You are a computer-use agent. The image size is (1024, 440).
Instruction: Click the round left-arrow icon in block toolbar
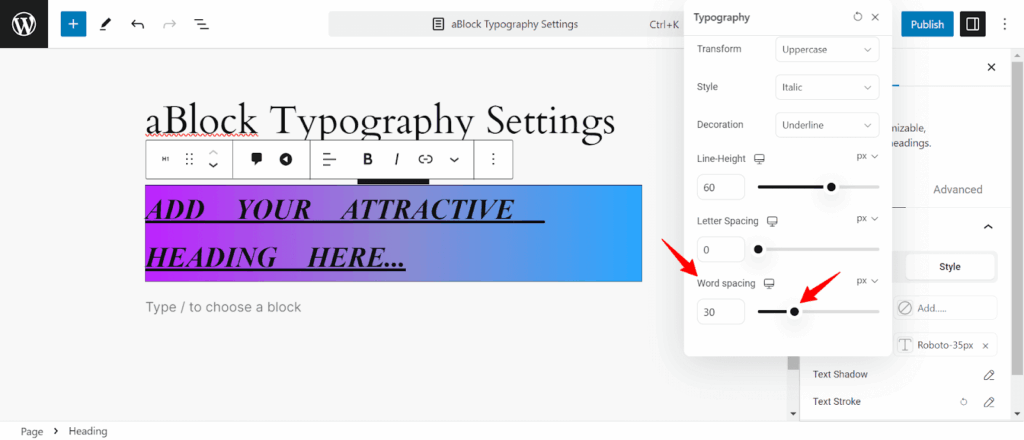285,159
